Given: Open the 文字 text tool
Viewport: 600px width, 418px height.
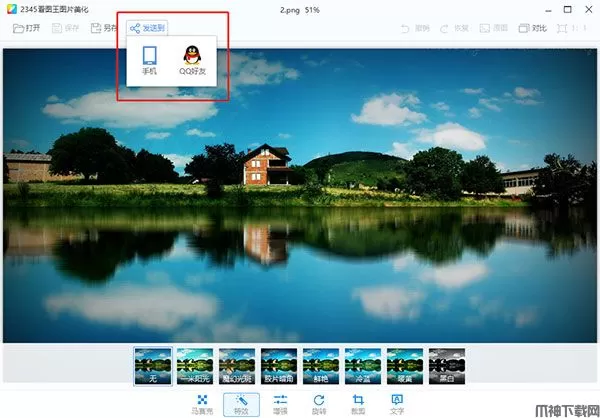Looking at the screenshot, I should click(397, 403).
